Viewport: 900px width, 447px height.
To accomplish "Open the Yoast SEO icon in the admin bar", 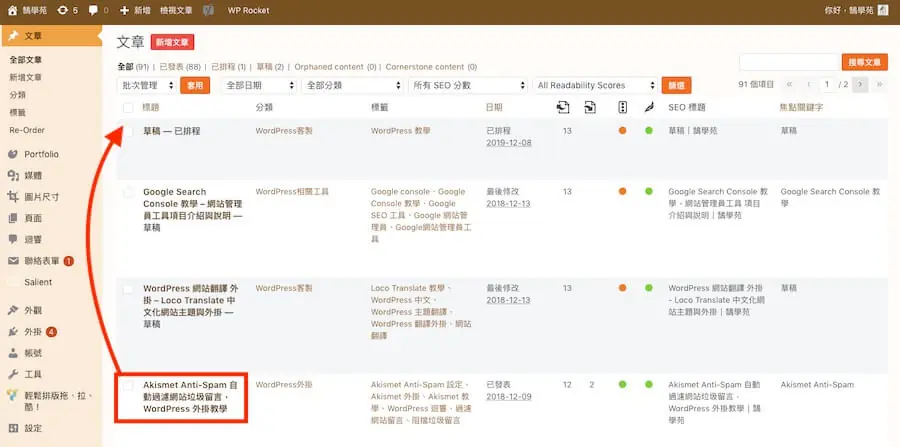I will [208, 10].
